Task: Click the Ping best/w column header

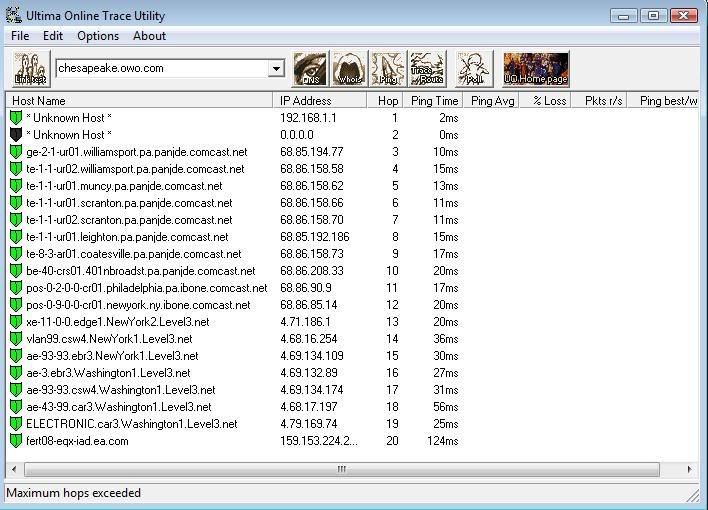Action: pyautogui.click(x=663, y=101)
